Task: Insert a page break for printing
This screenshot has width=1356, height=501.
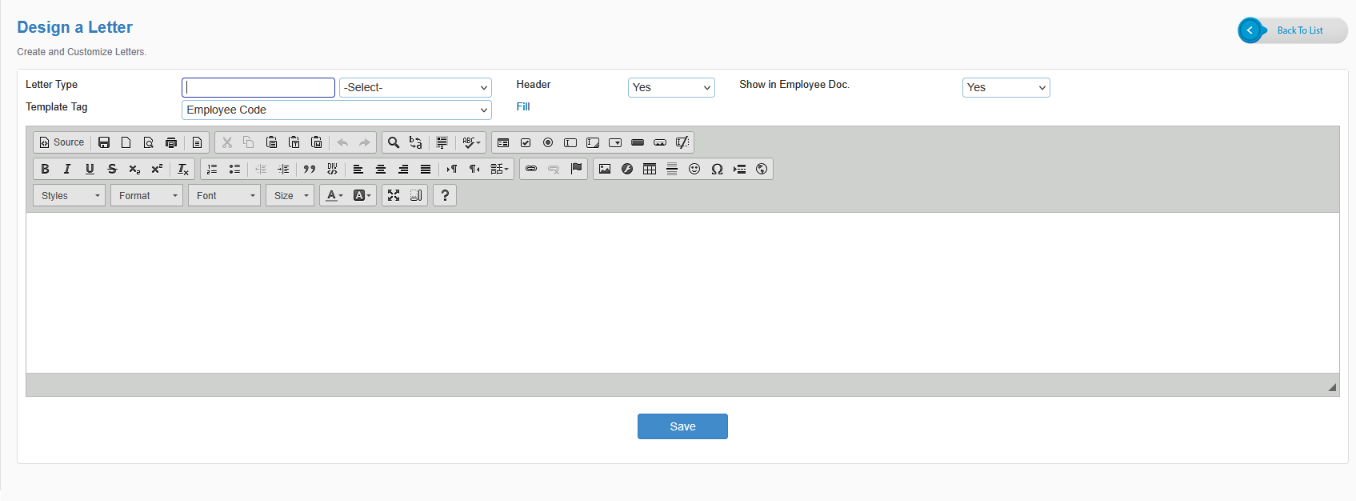Action: (739, 169)
